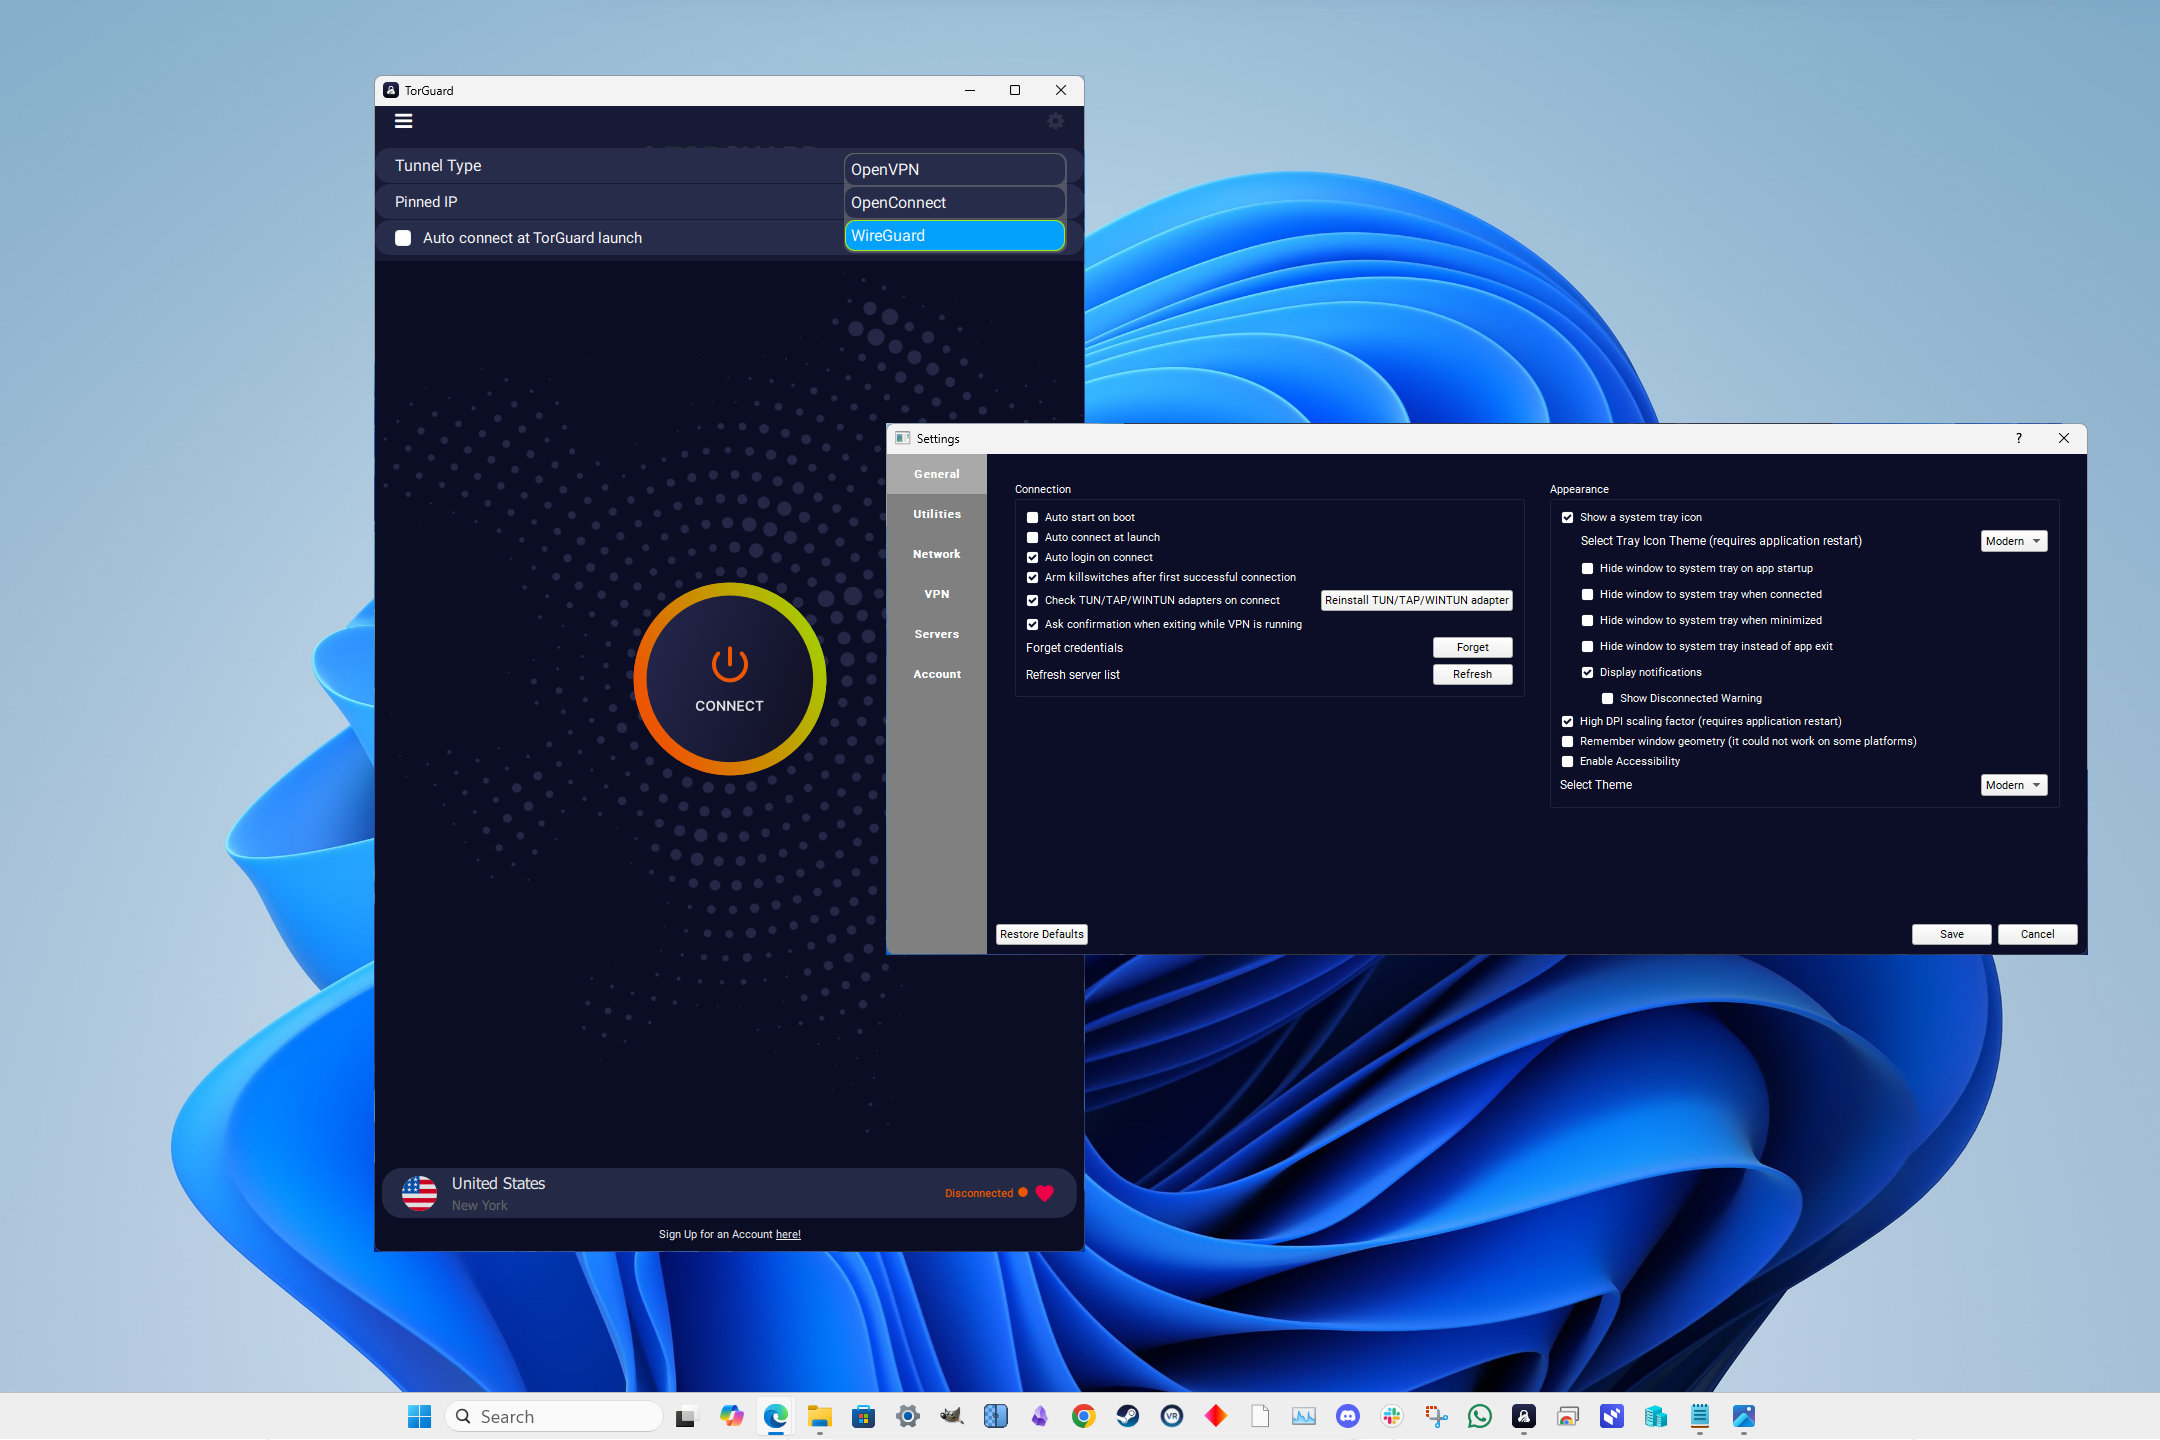
Task: Open the General settings tab
Action: click(x=939, y=472)
